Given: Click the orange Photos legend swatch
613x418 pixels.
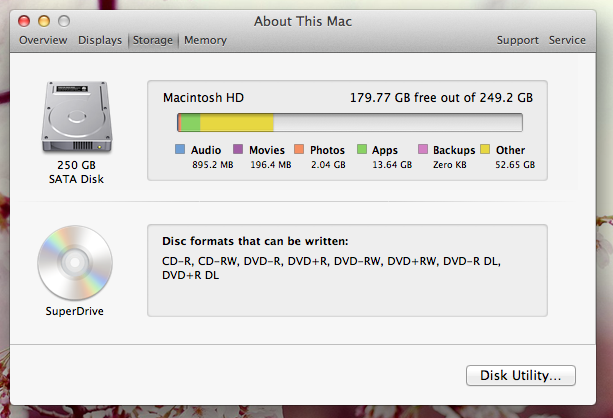Looking at the screenshot, I should [299, 149].
